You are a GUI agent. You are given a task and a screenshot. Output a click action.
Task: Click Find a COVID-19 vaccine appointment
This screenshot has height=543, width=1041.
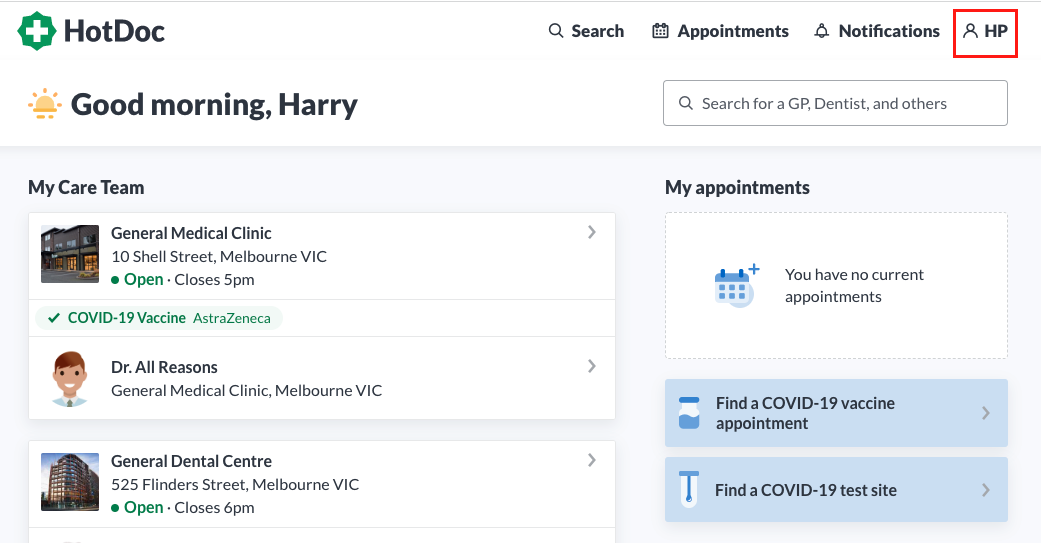(837, 413)
